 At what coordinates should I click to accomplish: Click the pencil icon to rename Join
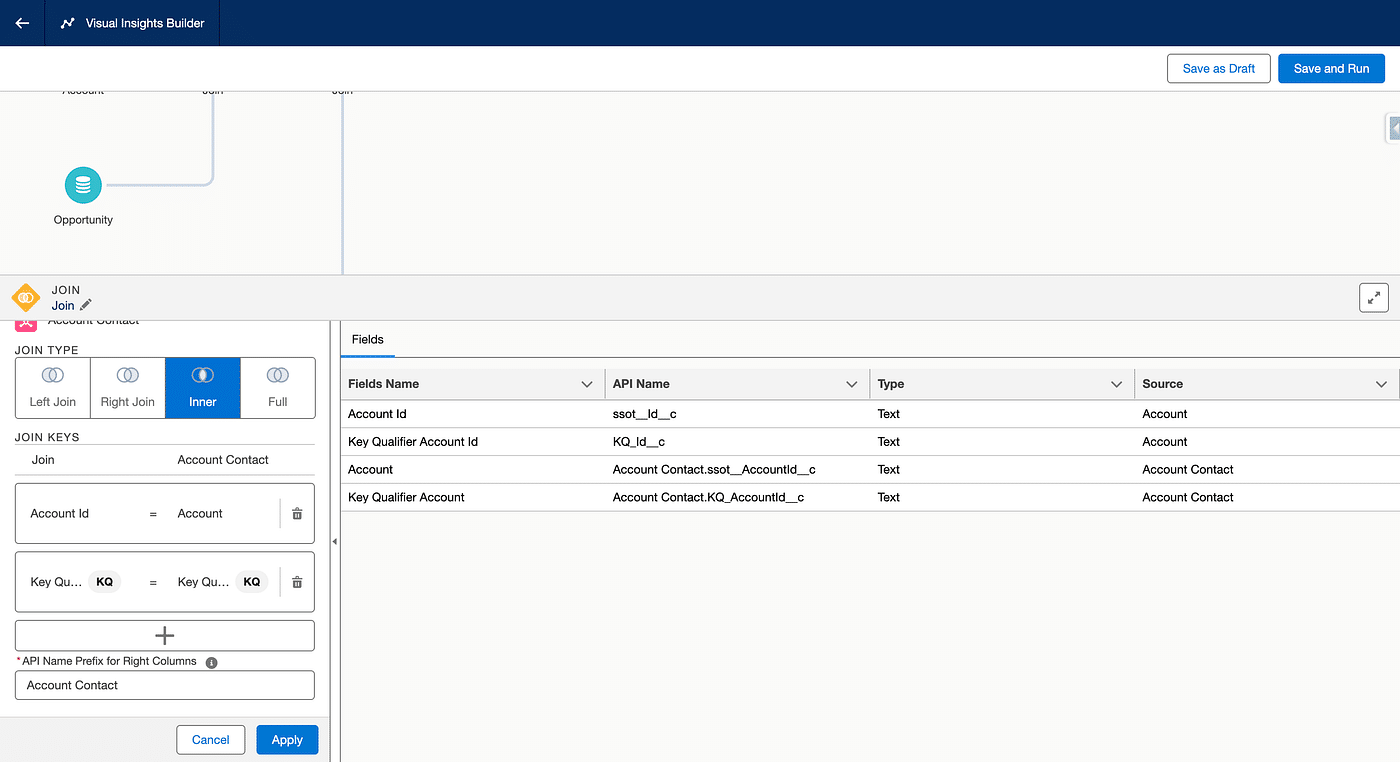click(86, 305)
